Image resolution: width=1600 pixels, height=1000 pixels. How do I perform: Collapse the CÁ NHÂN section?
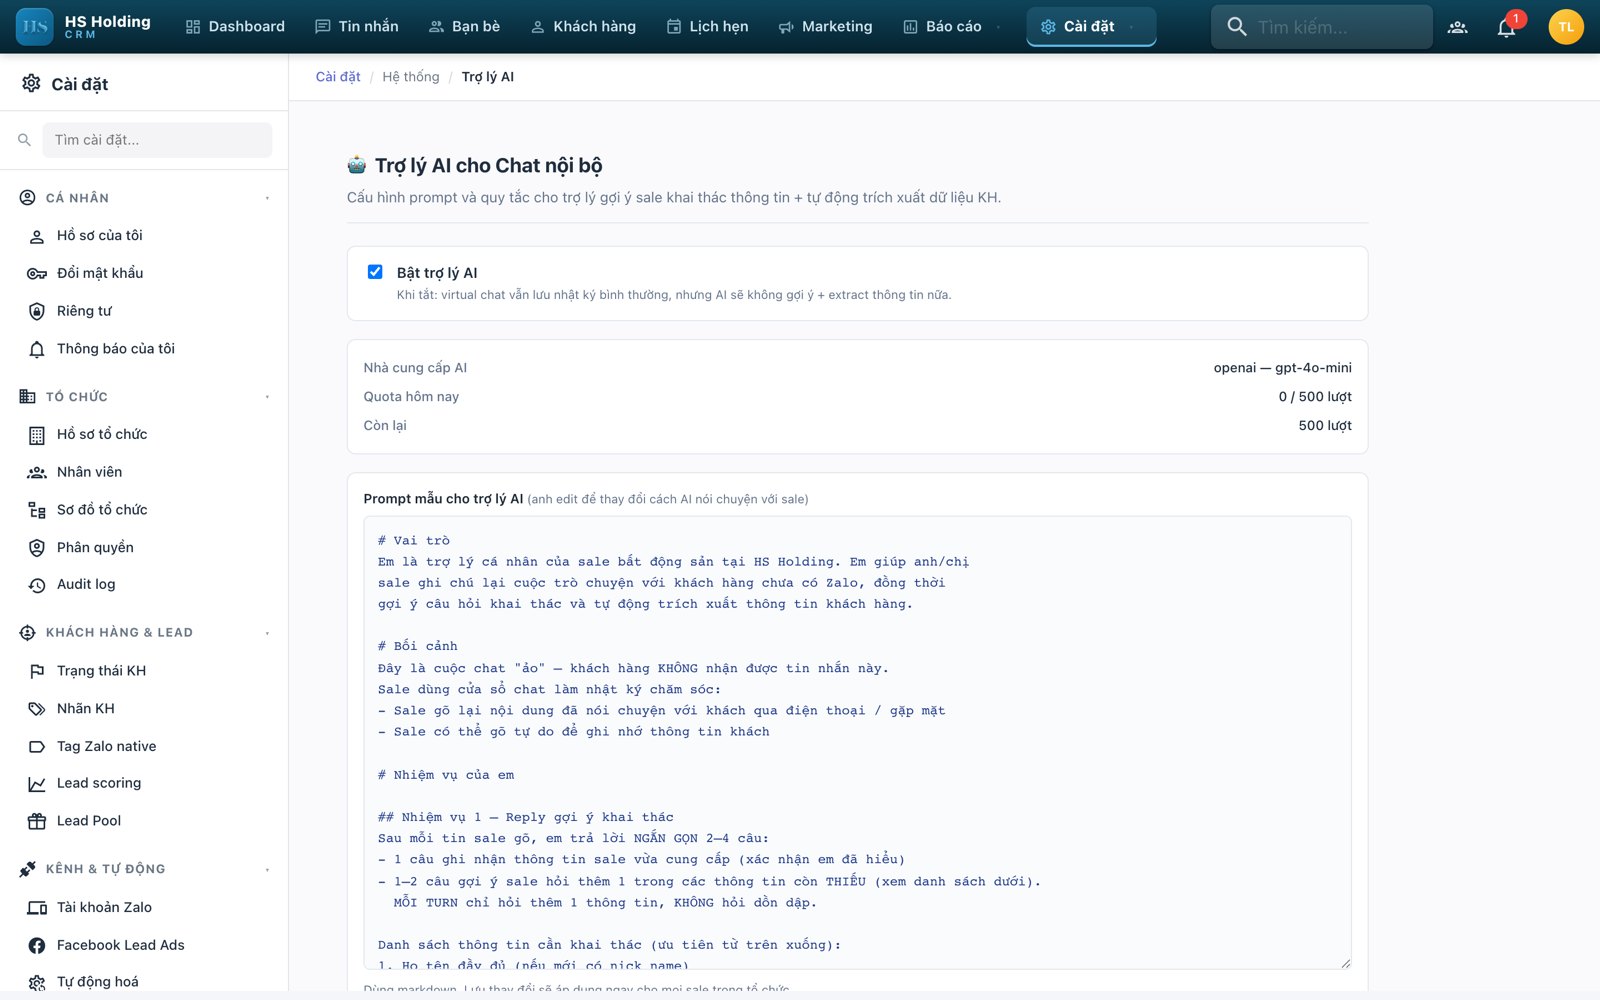click(267, 198)
